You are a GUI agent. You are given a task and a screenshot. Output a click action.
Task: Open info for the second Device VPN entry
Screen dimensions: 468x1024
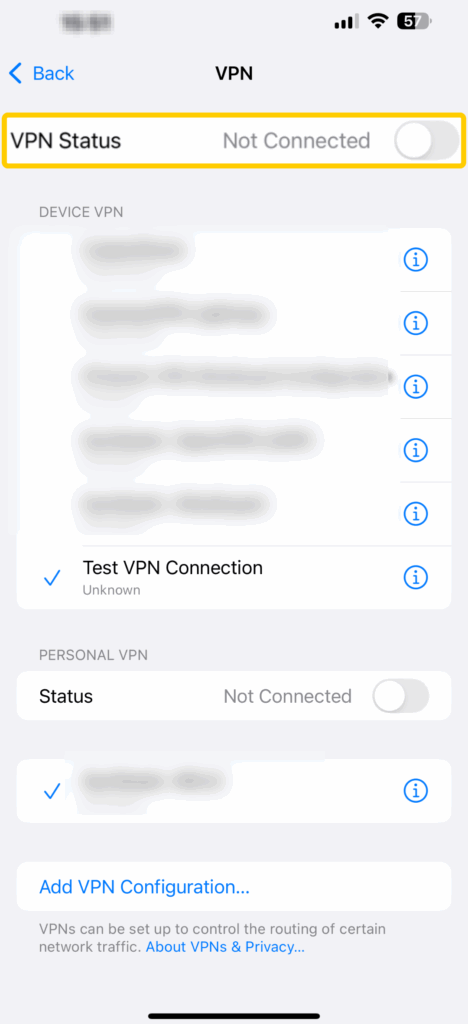tap(416, 323)
